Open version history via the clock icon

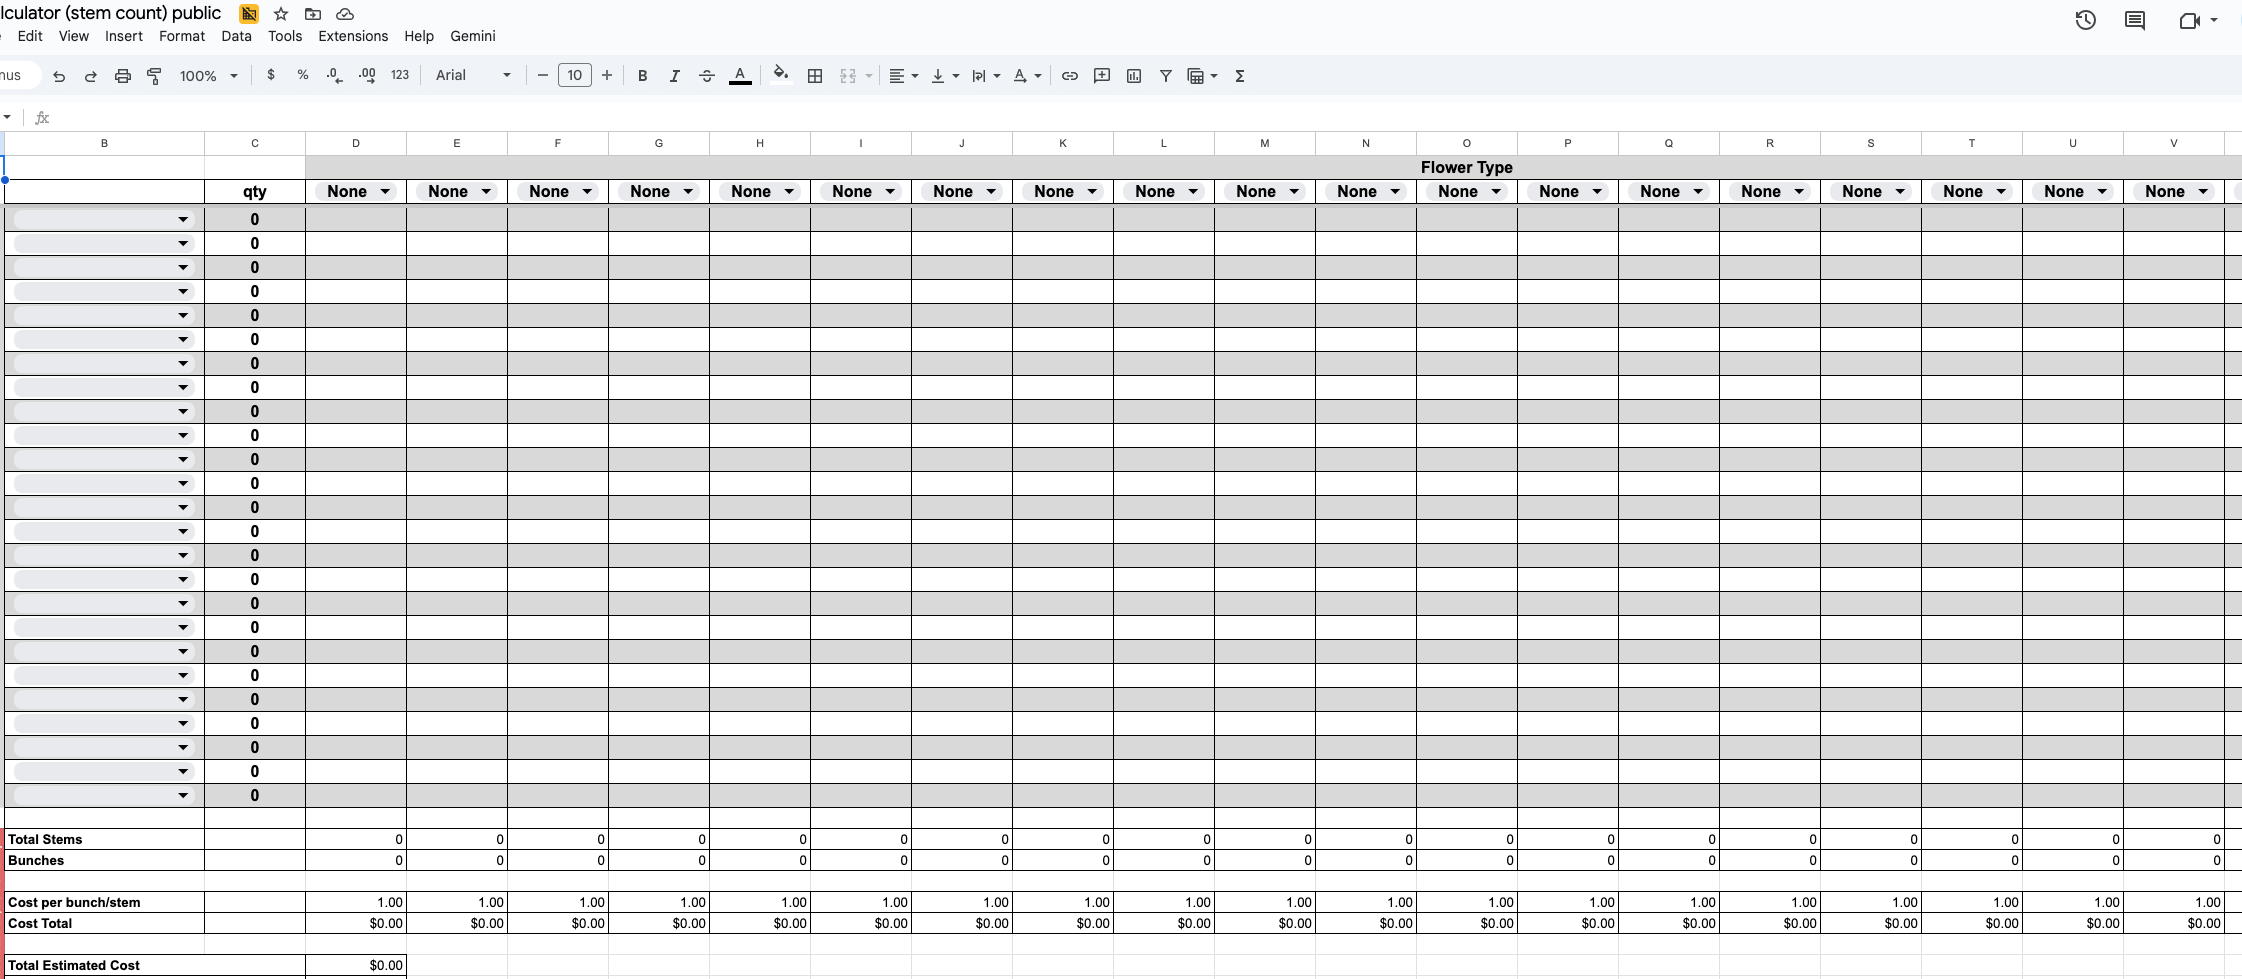tap(2086, 20)
